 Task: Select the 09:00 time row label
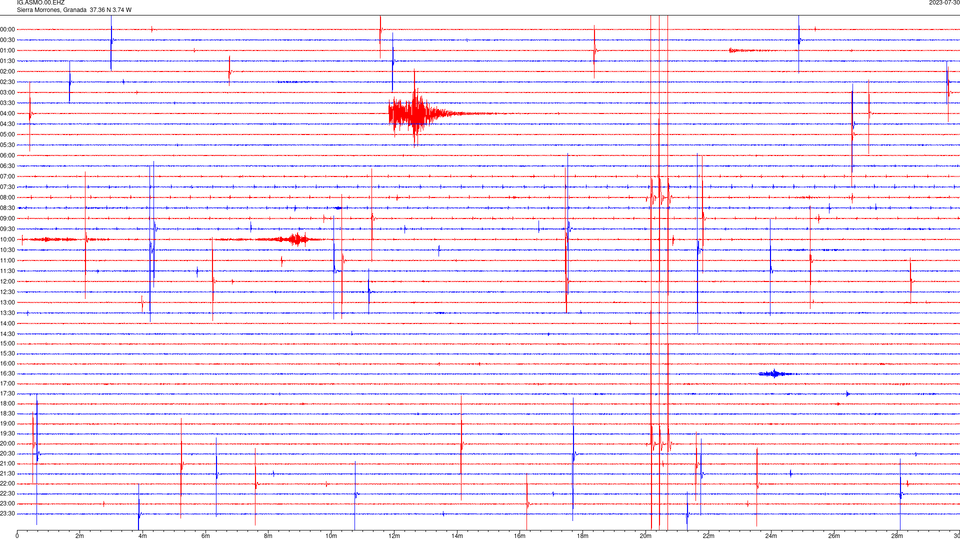8,218
